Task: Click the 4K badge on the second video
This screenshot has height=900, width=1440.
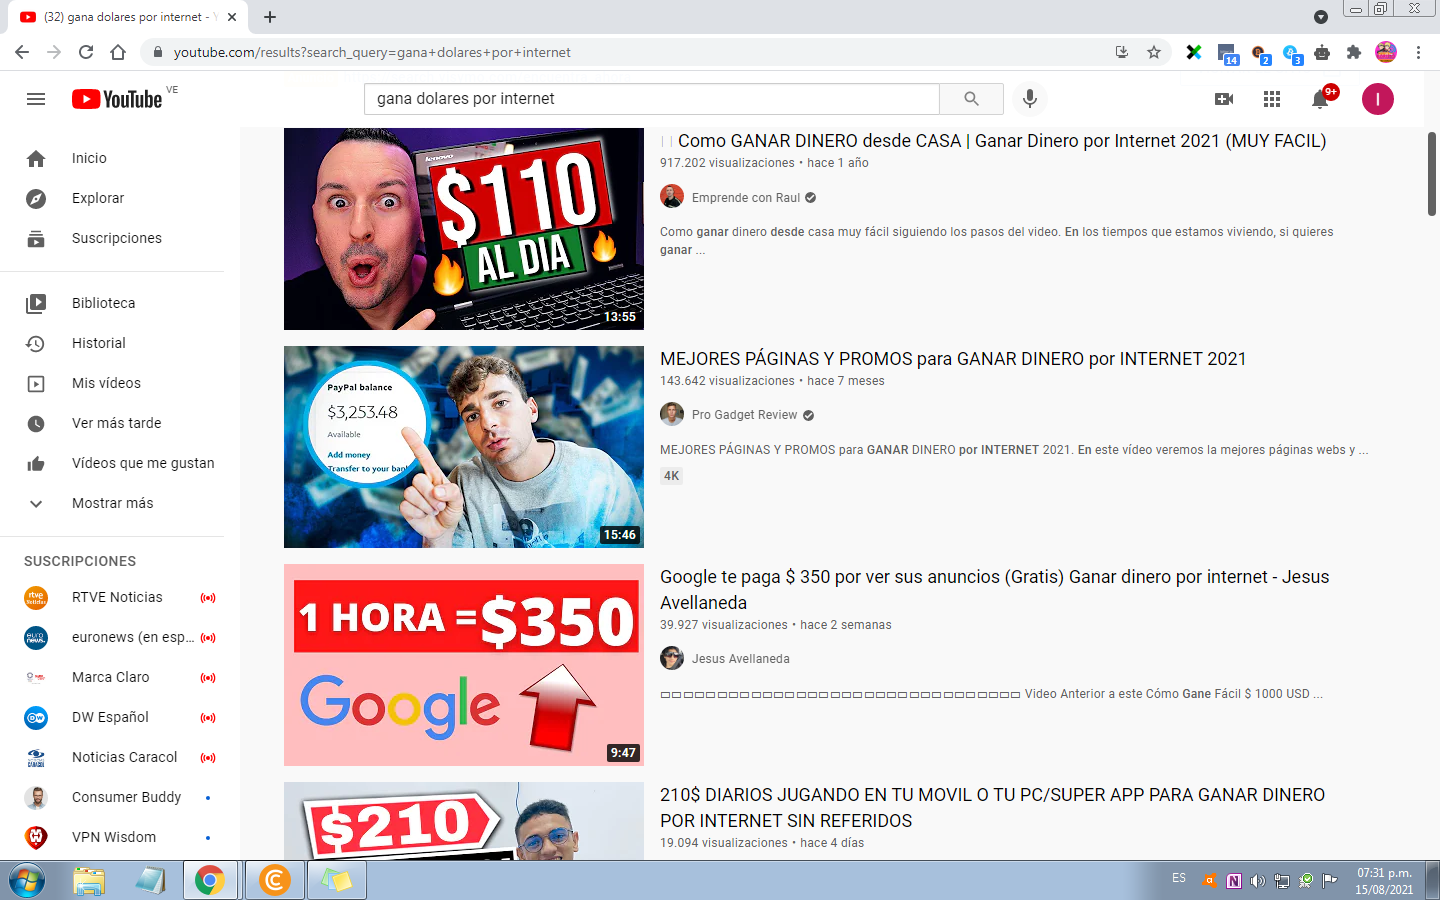Action: [672, 476]
